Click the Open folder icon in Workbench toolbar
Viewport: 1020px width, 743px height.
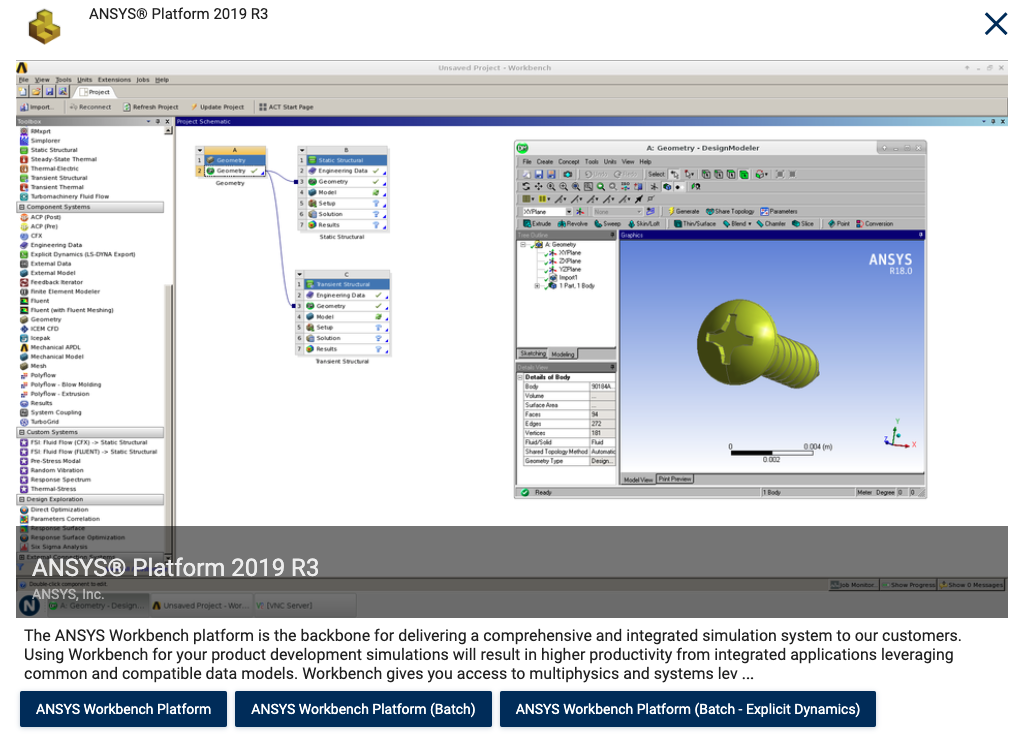tap(36, 92)
